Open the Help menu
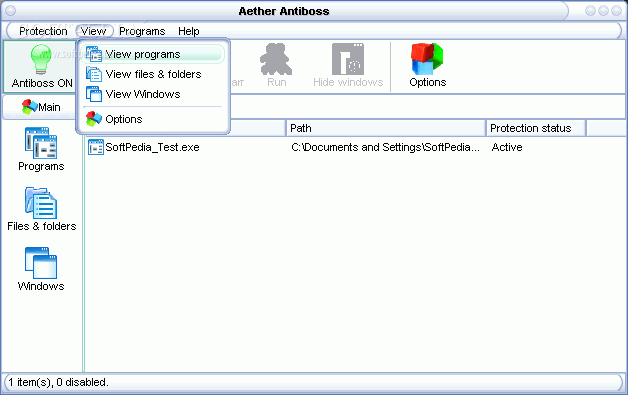 point(189,31)
